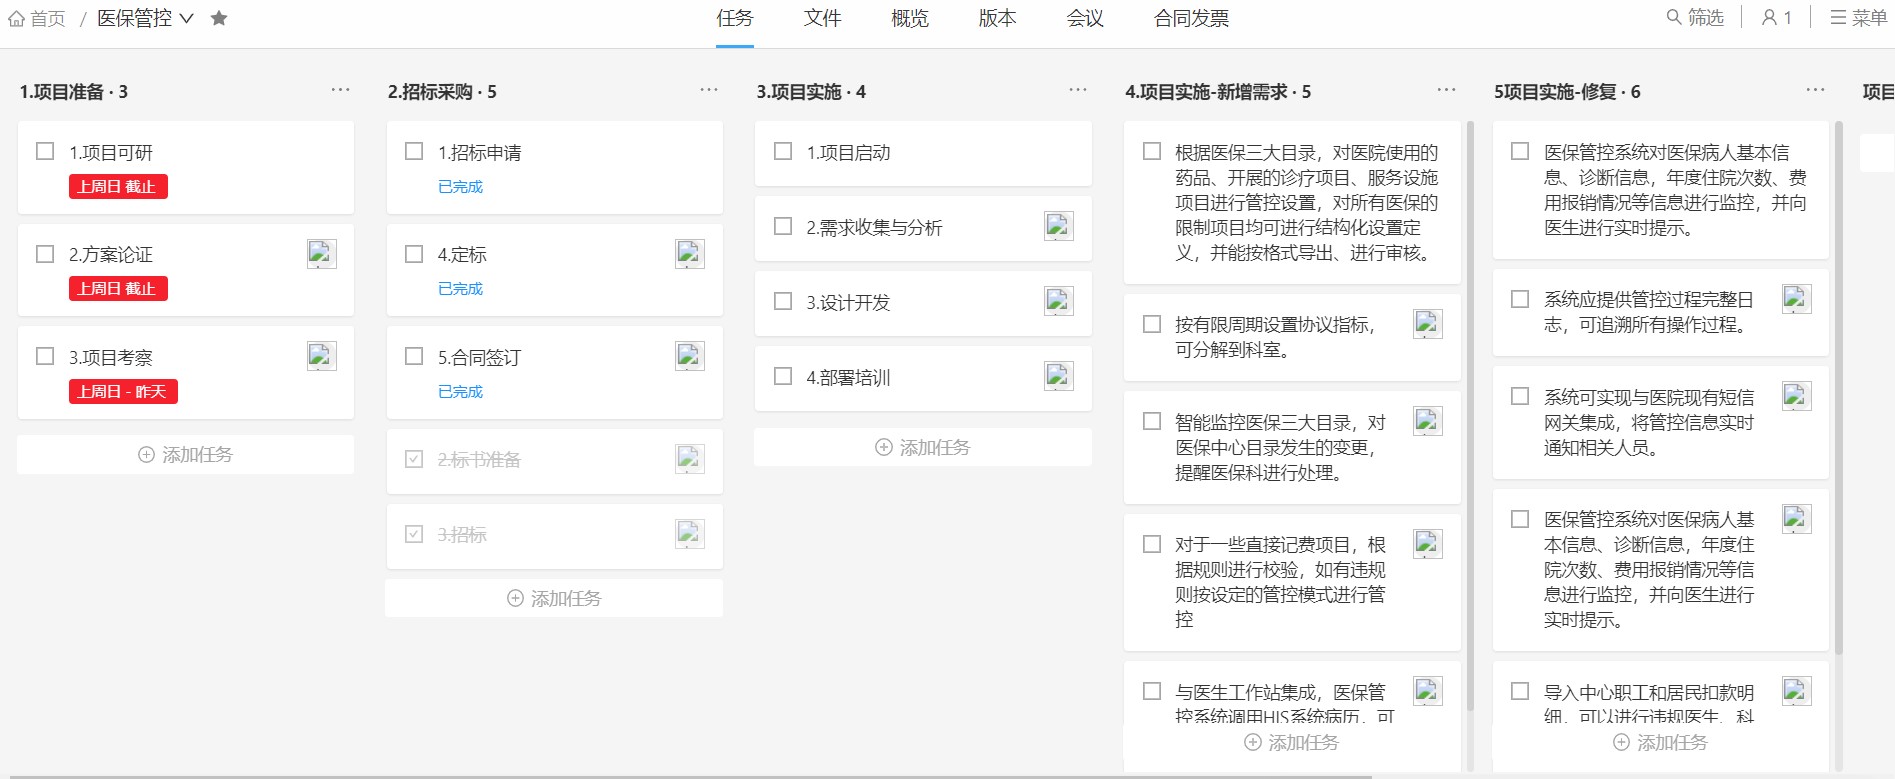Check the 1.项目可研 task checkbox
The height and width of the screenshot is (779, 1895).
tap(45, 151)
